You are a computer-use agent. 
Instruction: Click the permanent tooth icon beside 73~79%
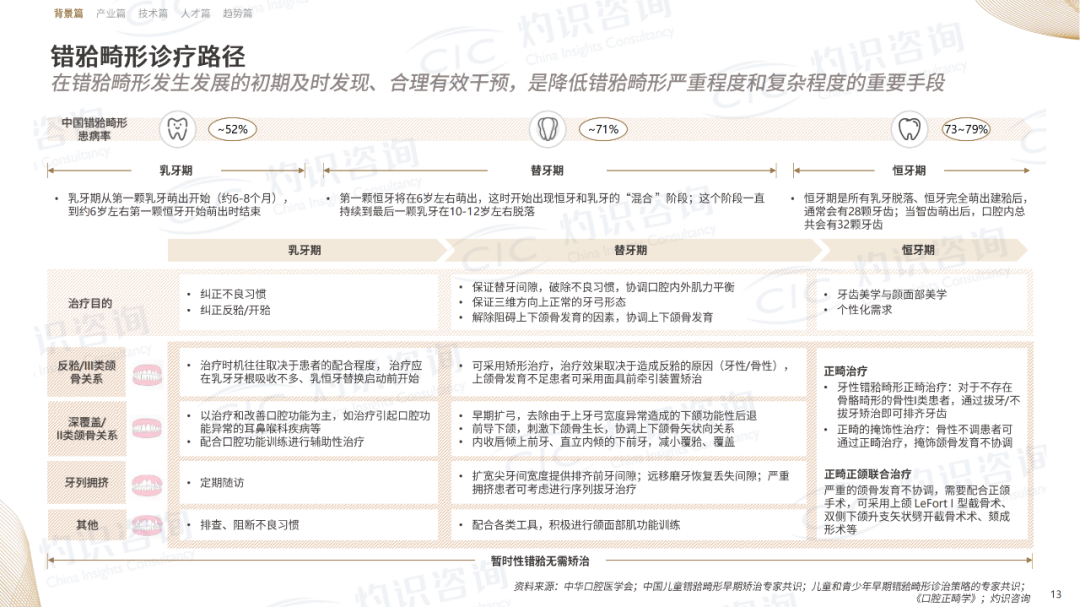(909, 129)
